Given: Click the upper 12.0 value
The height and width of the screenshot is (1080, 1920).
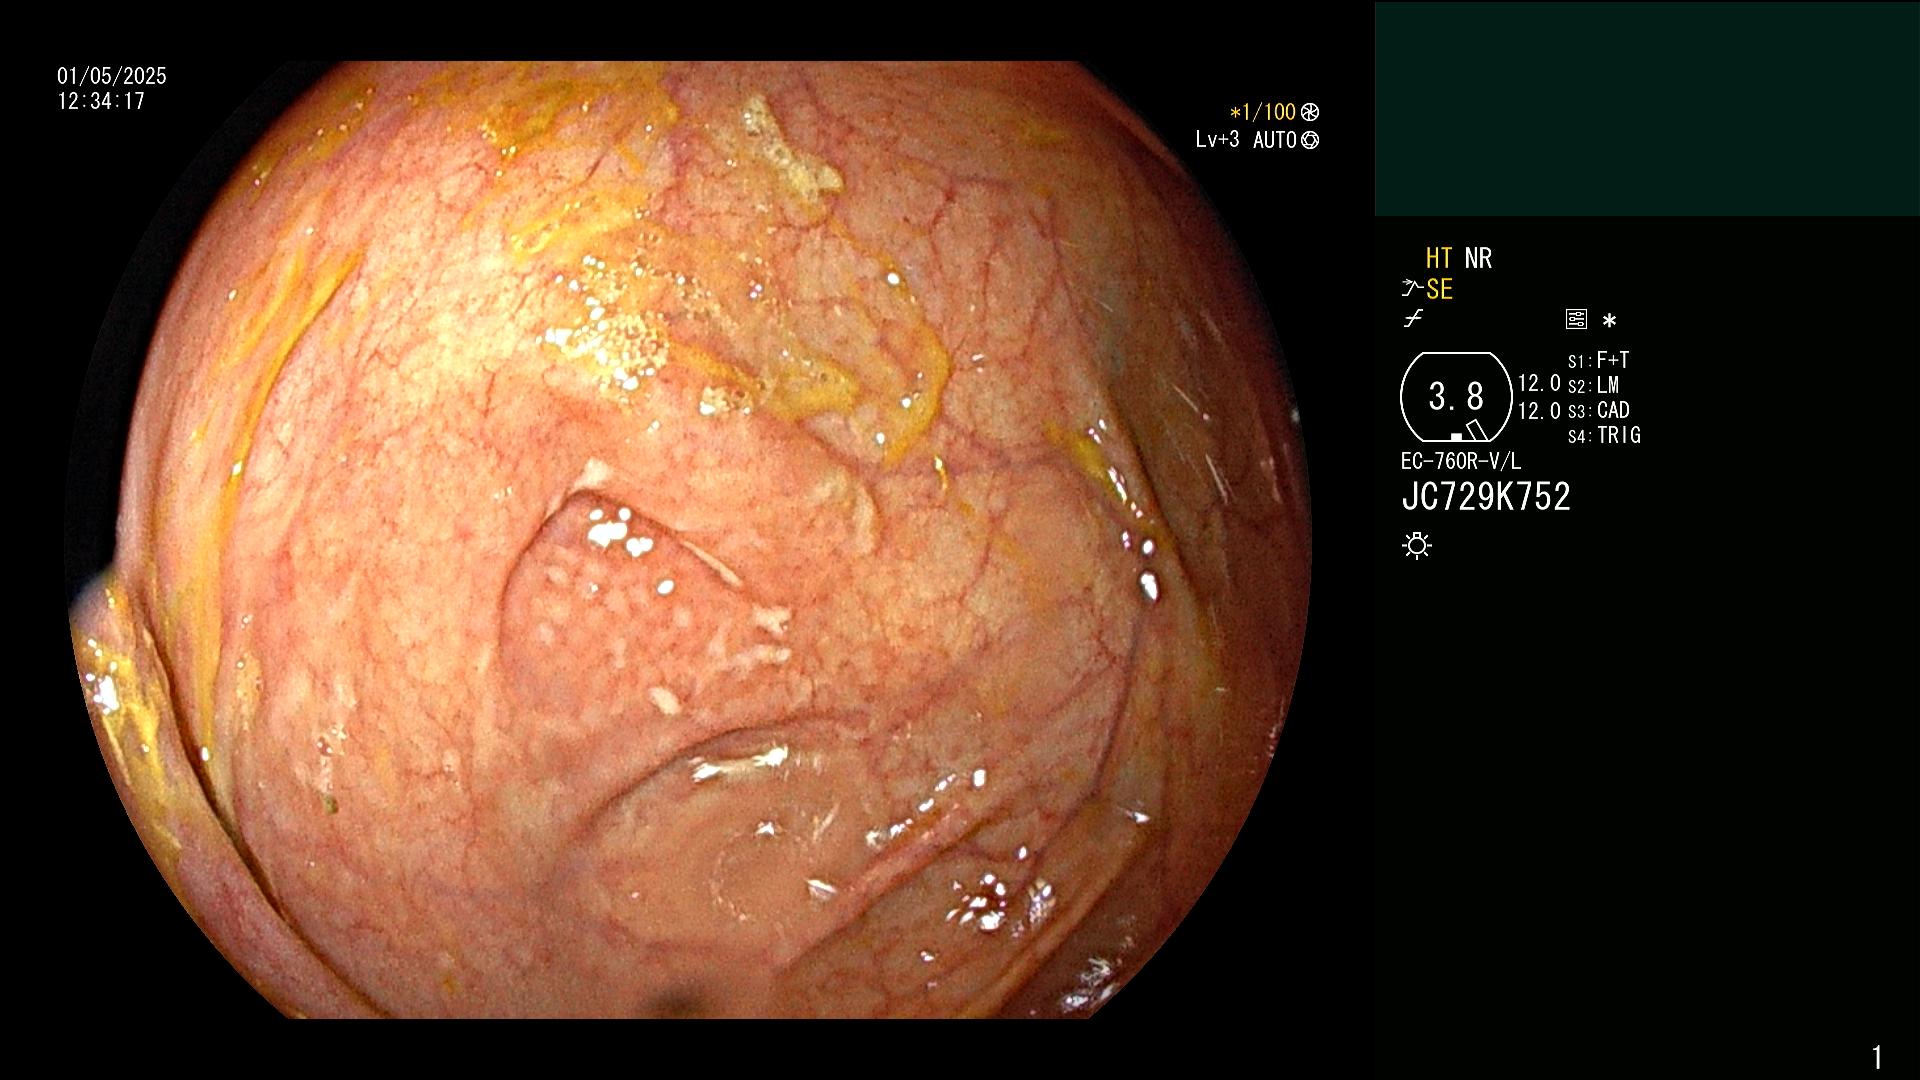Looking at the screenshot, I should 1539,383.
